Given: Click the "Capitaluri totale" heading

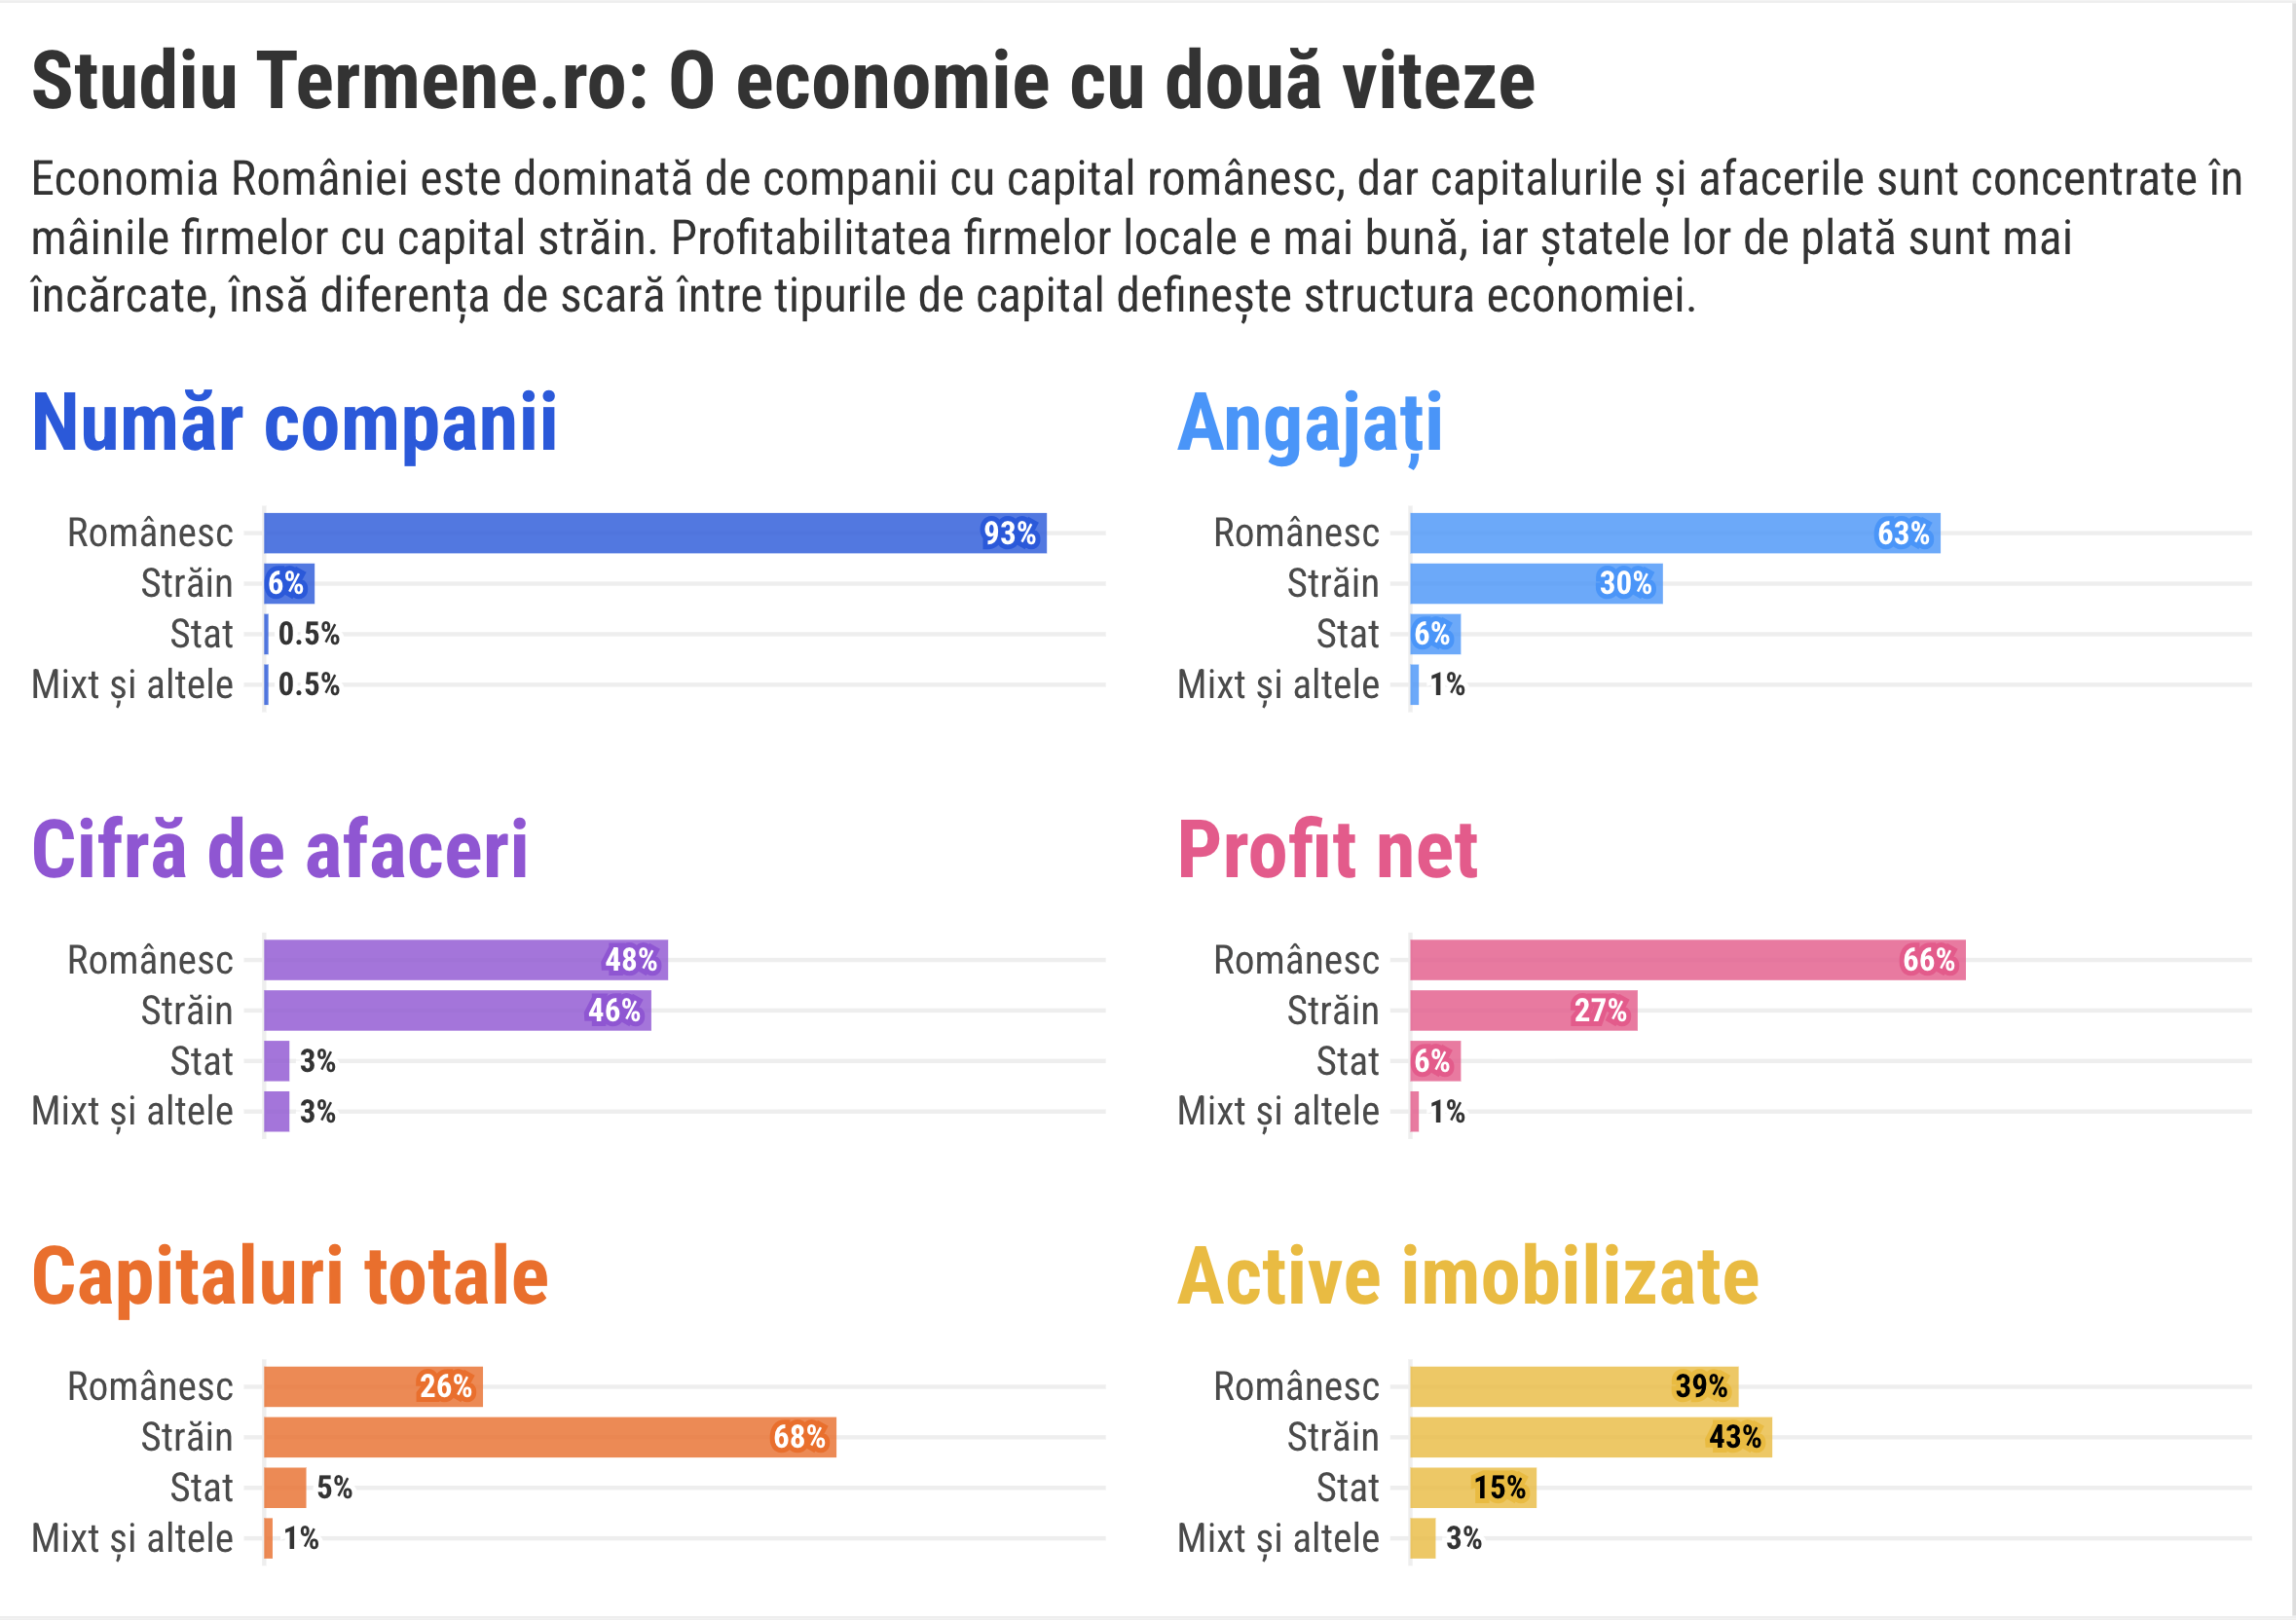Looking at the screenshot, I should [x=290, y=1277].
